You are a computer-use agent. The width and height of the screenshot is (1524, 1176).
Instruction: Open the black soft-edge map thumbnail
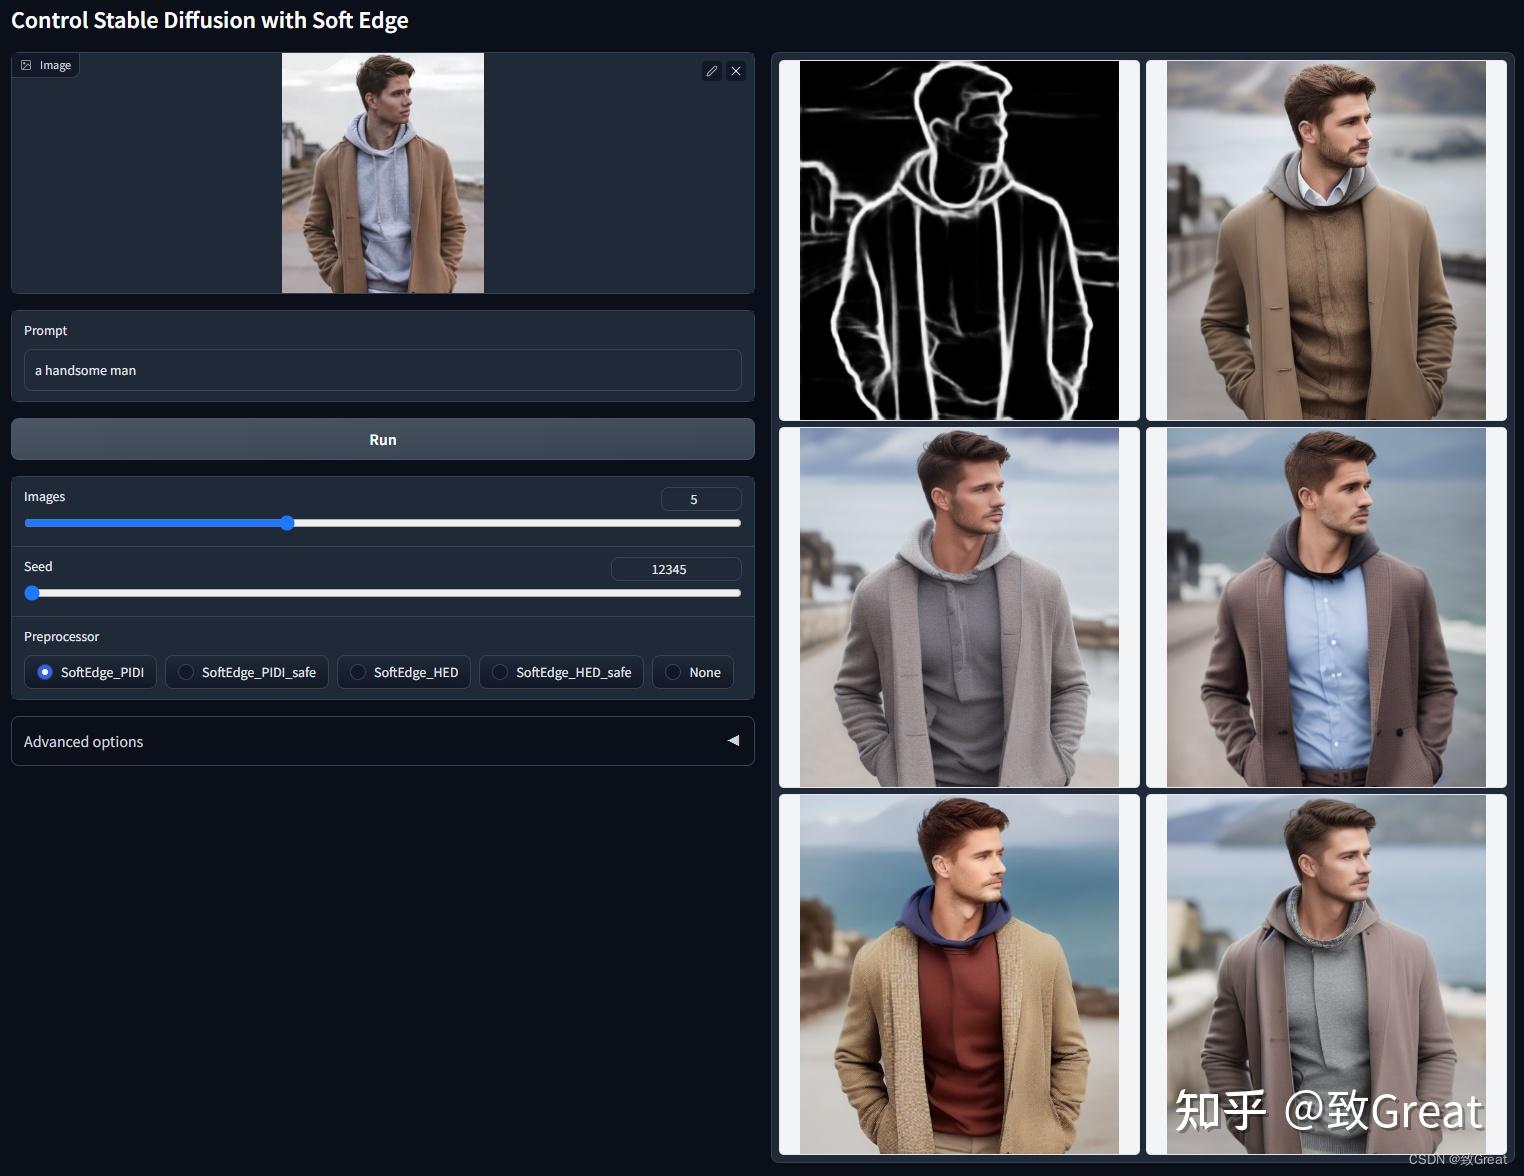958,239
